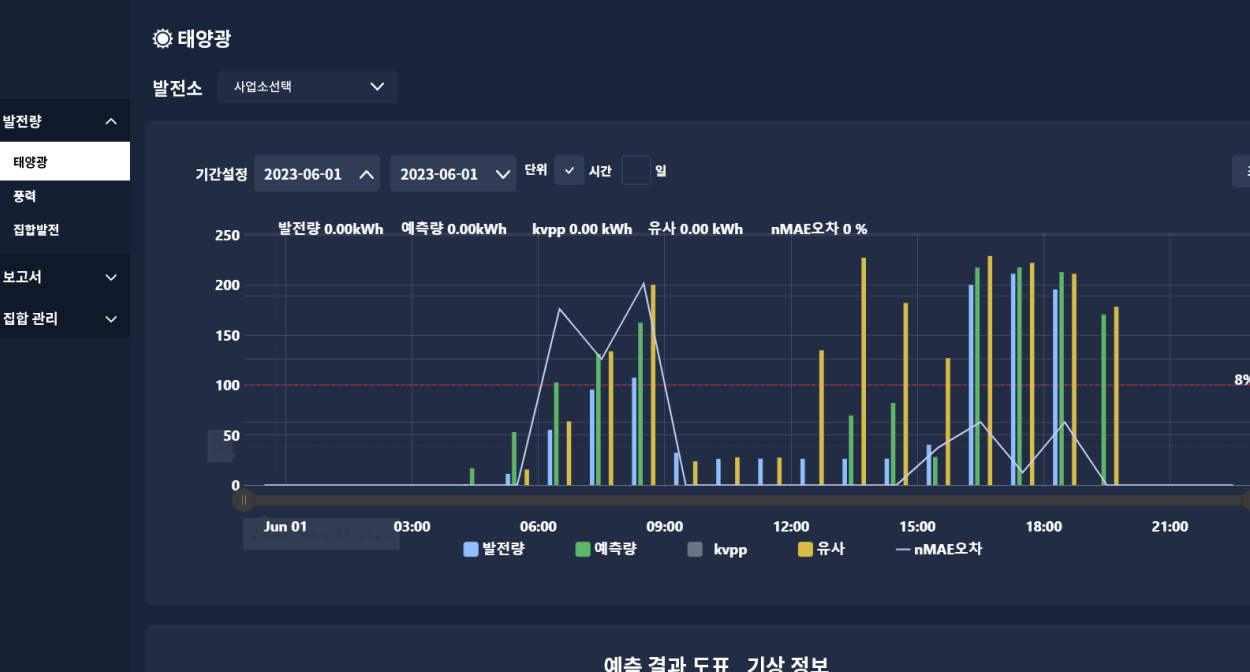This screenshot has height=672, width=1250.
Task: Uncheck the 시간 unit checkbox
Action: click(569, 171)
